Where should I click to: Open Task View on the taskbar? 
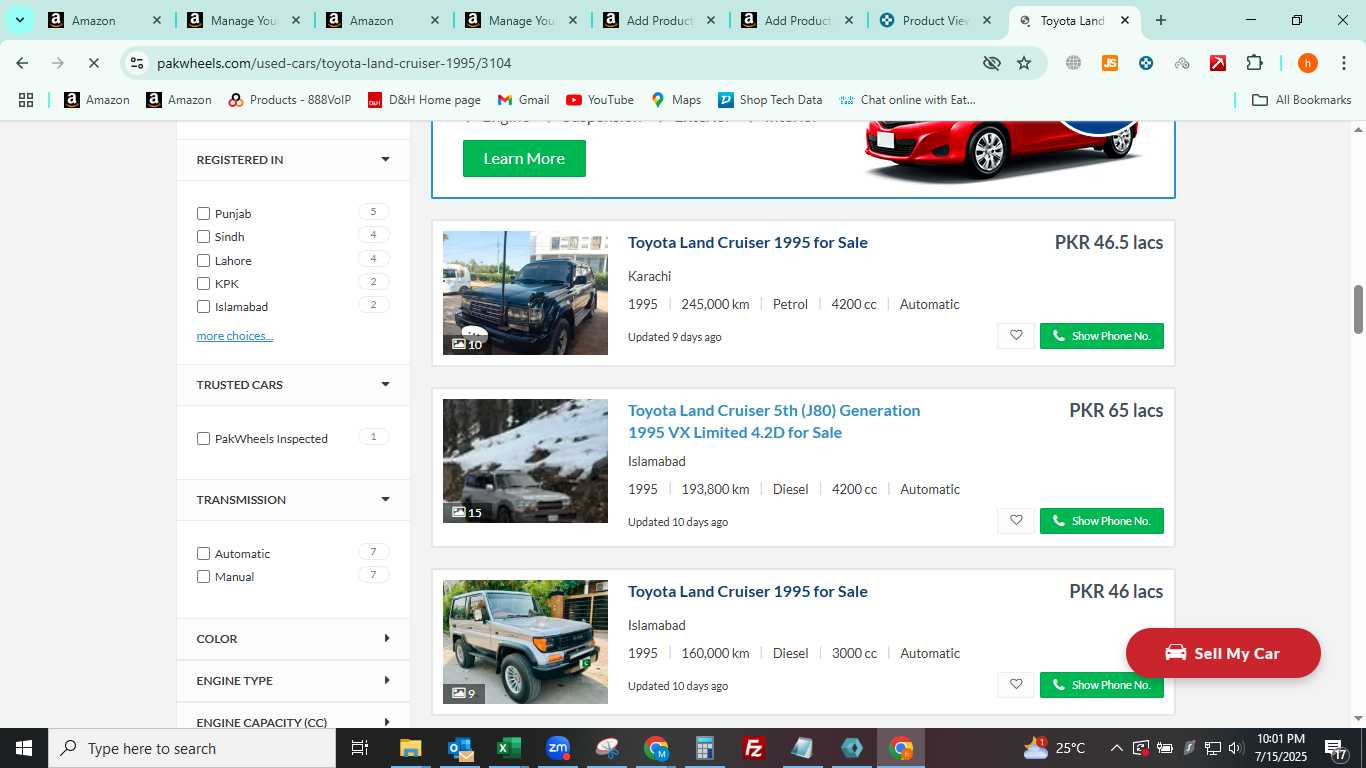pos(360,748)
